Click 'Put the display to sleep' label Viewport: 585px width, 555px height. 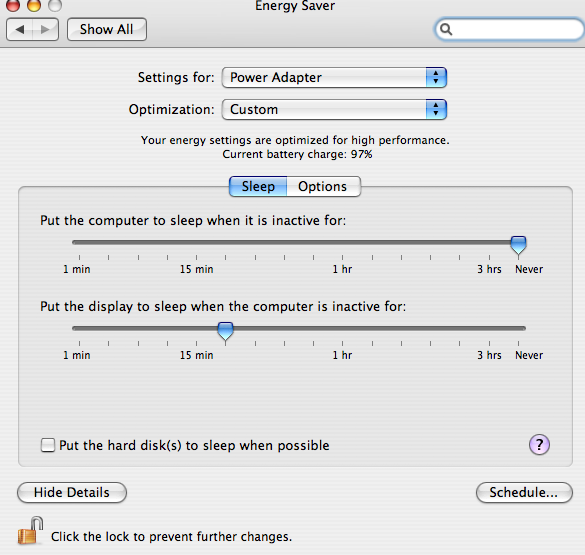pyautogui.click(x=223, y=307)
